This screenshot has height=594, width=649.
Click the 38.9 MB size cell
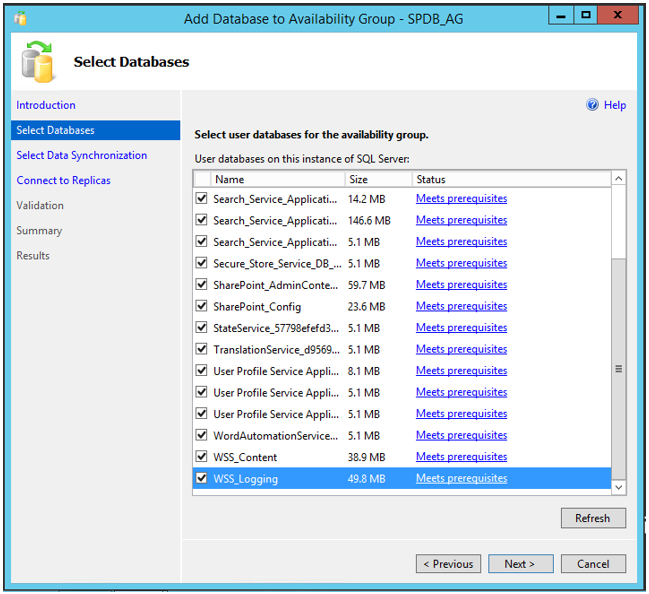pyautogui.click(x=366, y=457)
